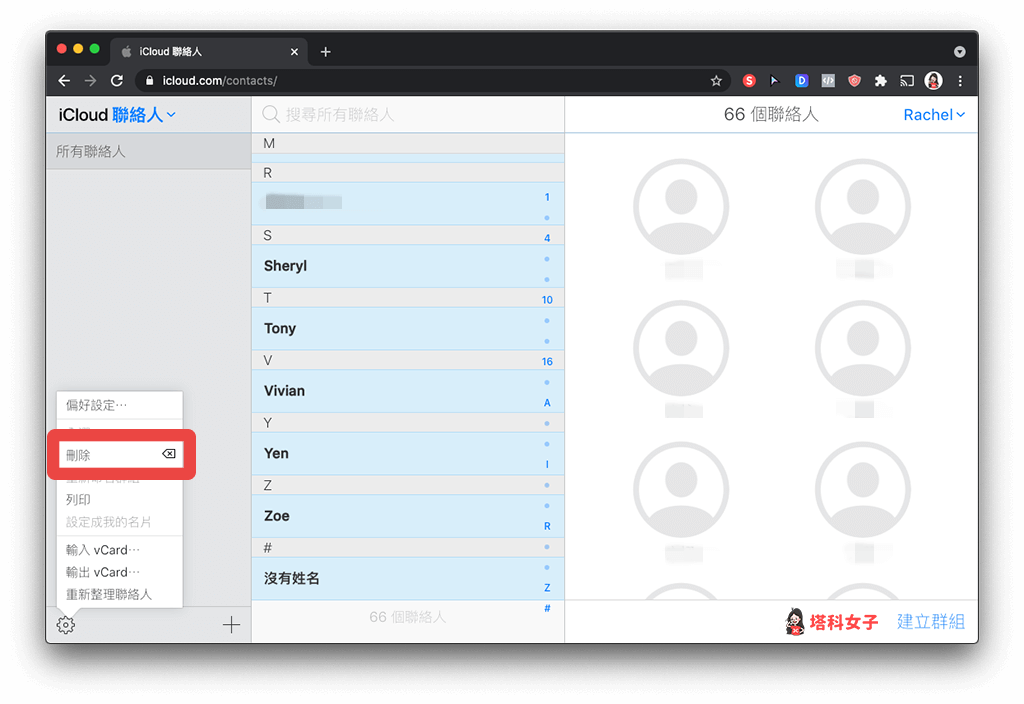Viewport: 1024px width, 704px height.
Task: Open the red shield extension icon
Action: 854,81
